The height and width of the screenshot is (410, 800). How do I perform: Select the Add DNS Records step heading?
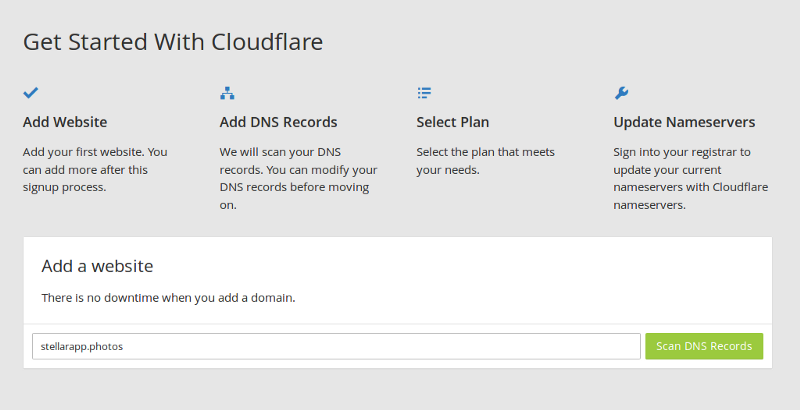279,122
